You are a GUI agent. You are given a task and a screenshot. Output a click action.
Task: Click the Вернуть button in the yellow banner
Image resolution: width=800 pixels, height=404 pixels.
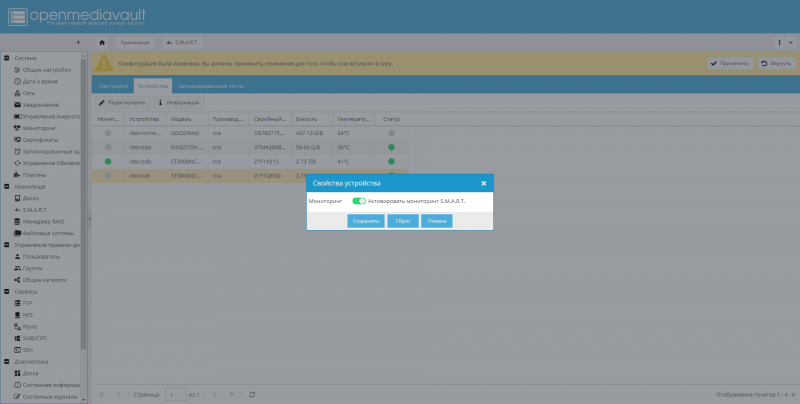click(777, 63)
